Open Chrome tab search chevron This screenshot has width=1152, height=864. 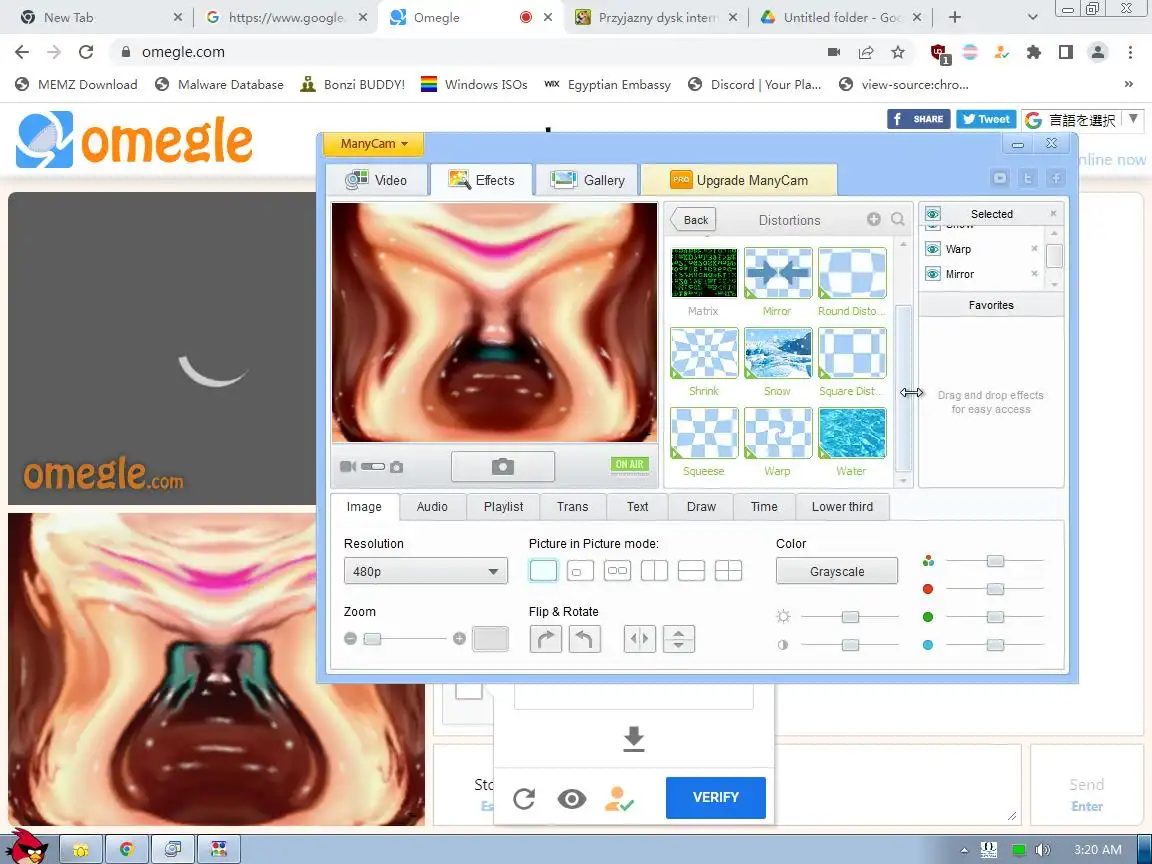(1032, 17)
